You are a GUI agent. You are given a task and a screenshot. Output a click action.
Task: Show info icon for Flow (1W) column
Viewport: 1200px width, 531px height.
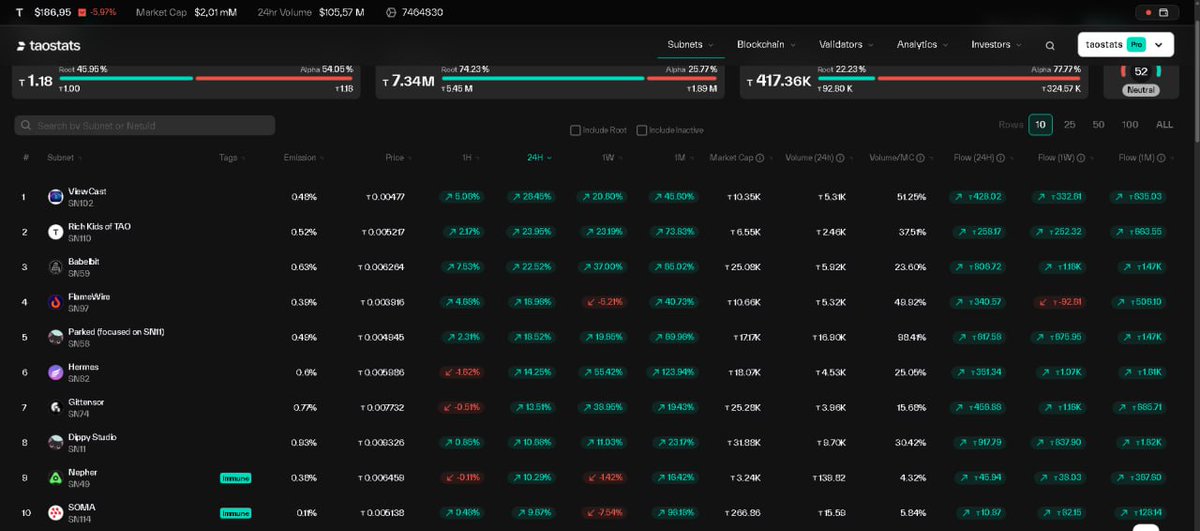[x=1081, y=158]
